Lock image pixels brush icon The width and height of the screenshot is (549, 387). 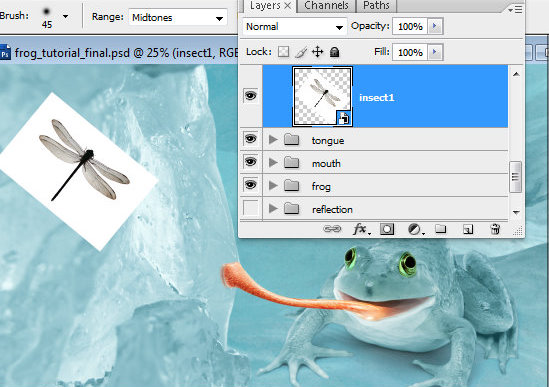point(300,52)
